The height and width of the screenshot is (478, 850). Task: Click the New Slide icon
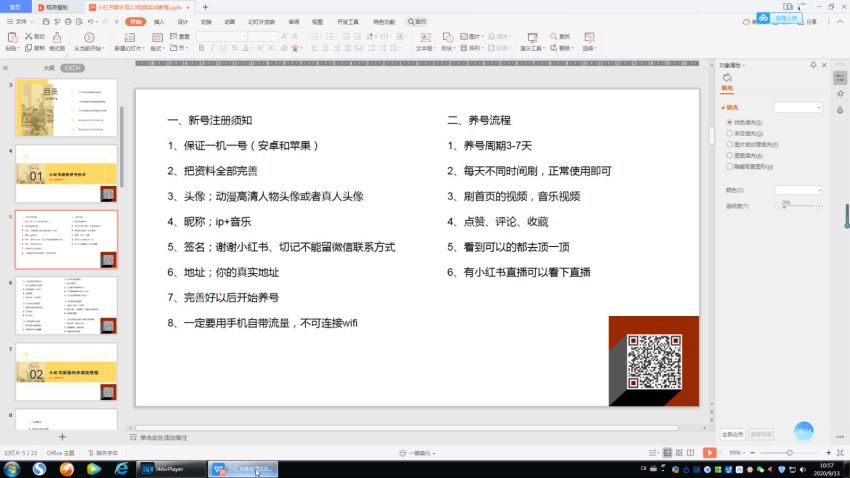pos(130,37)
